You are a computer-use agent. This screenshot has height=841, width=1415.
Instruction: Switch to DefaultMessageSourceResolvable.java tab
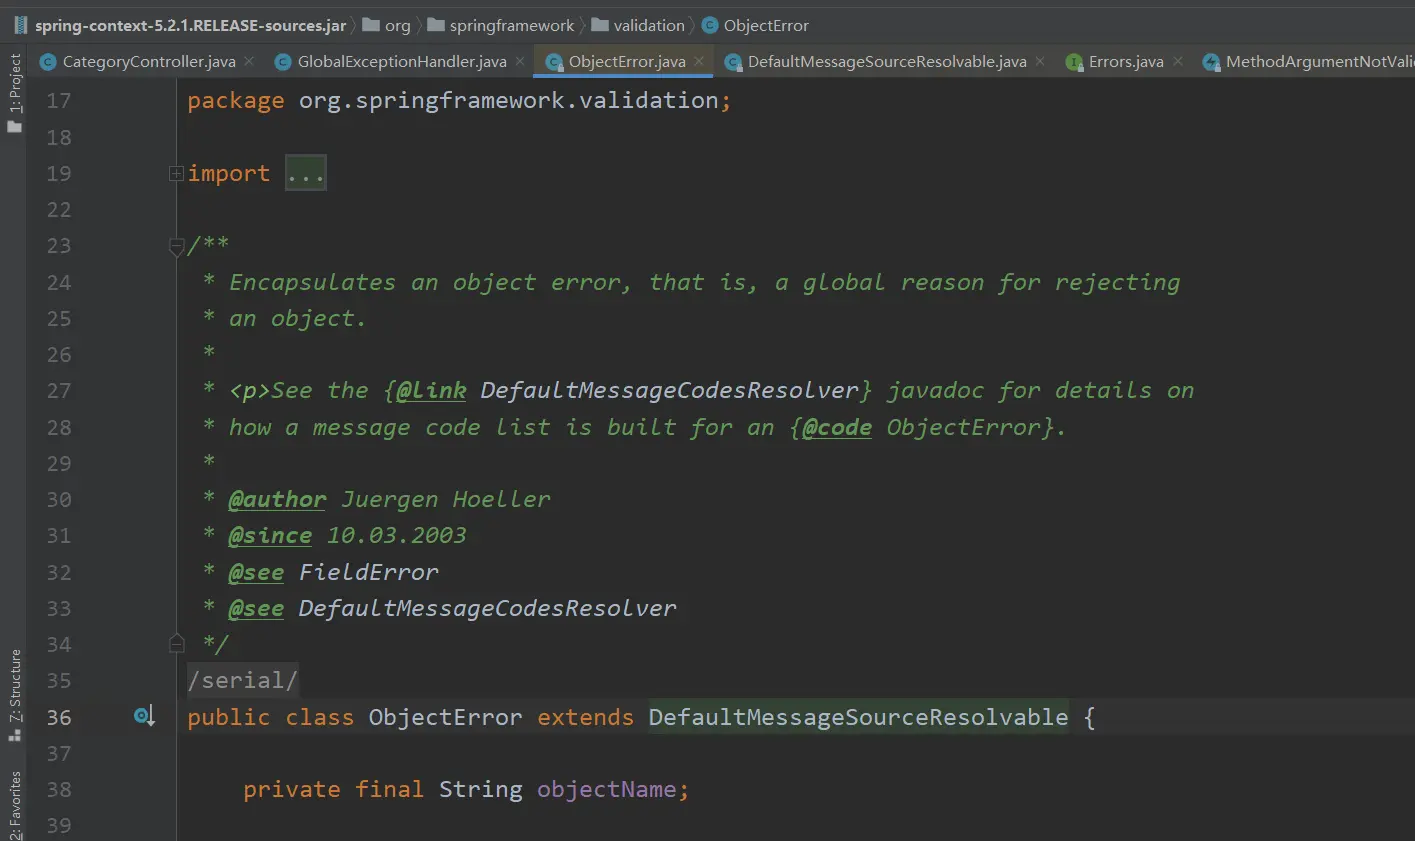[886, 62]
